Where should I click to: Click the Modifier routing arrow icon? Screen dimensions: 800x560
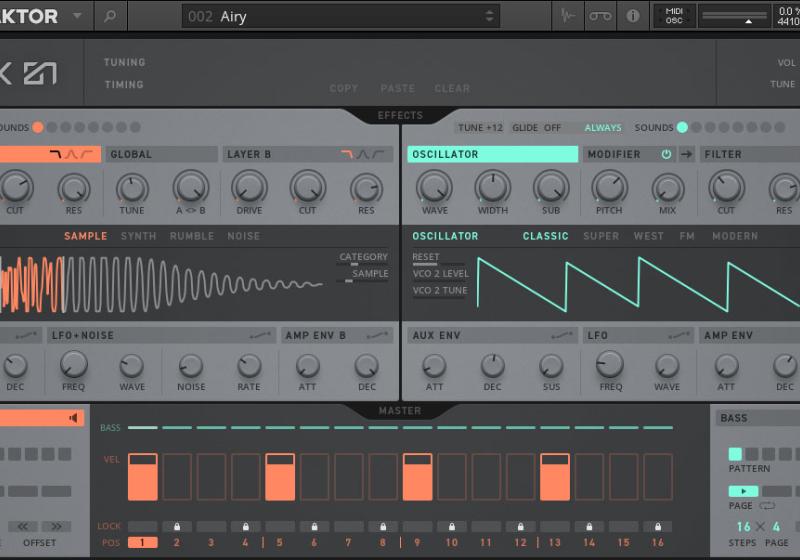687,154
